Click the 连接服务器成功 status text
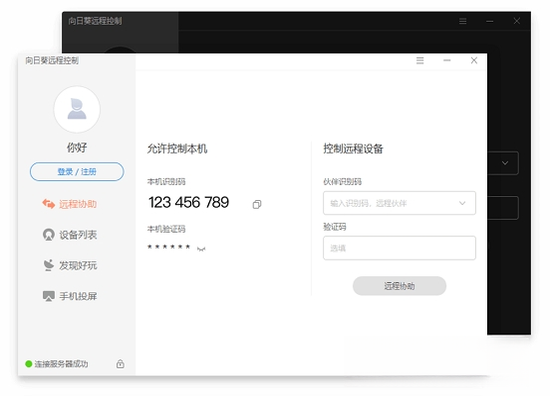This screenshot has height=396, width=550. coord(61,364)
